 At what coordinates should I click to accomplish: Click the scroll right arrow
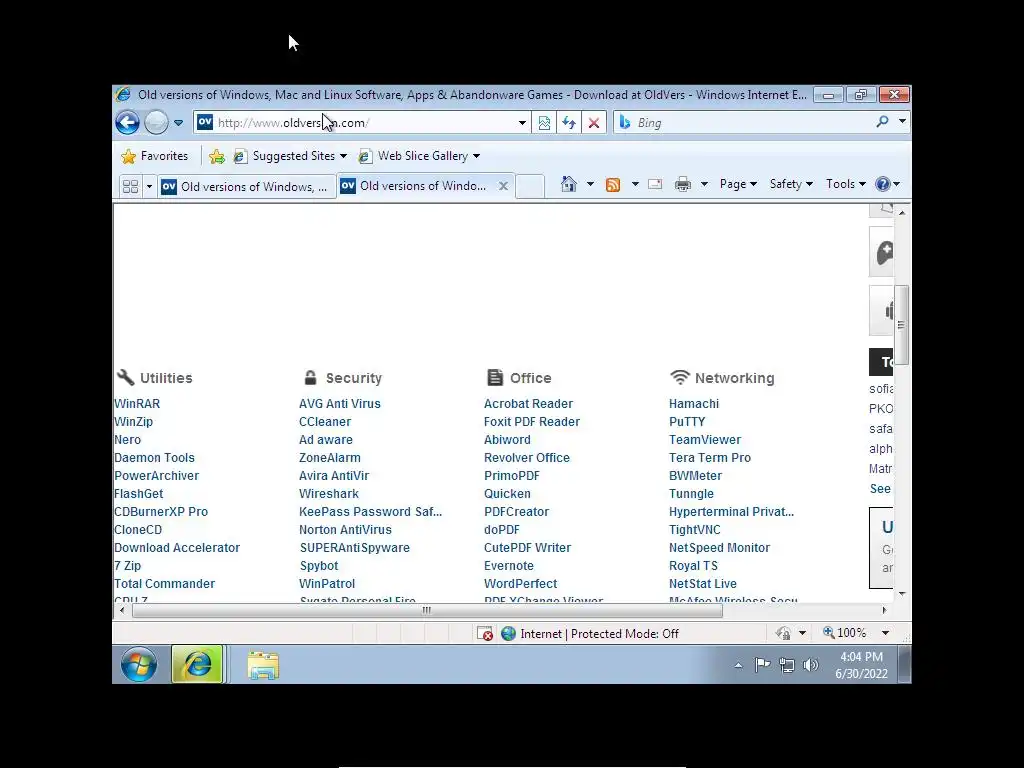884,611
